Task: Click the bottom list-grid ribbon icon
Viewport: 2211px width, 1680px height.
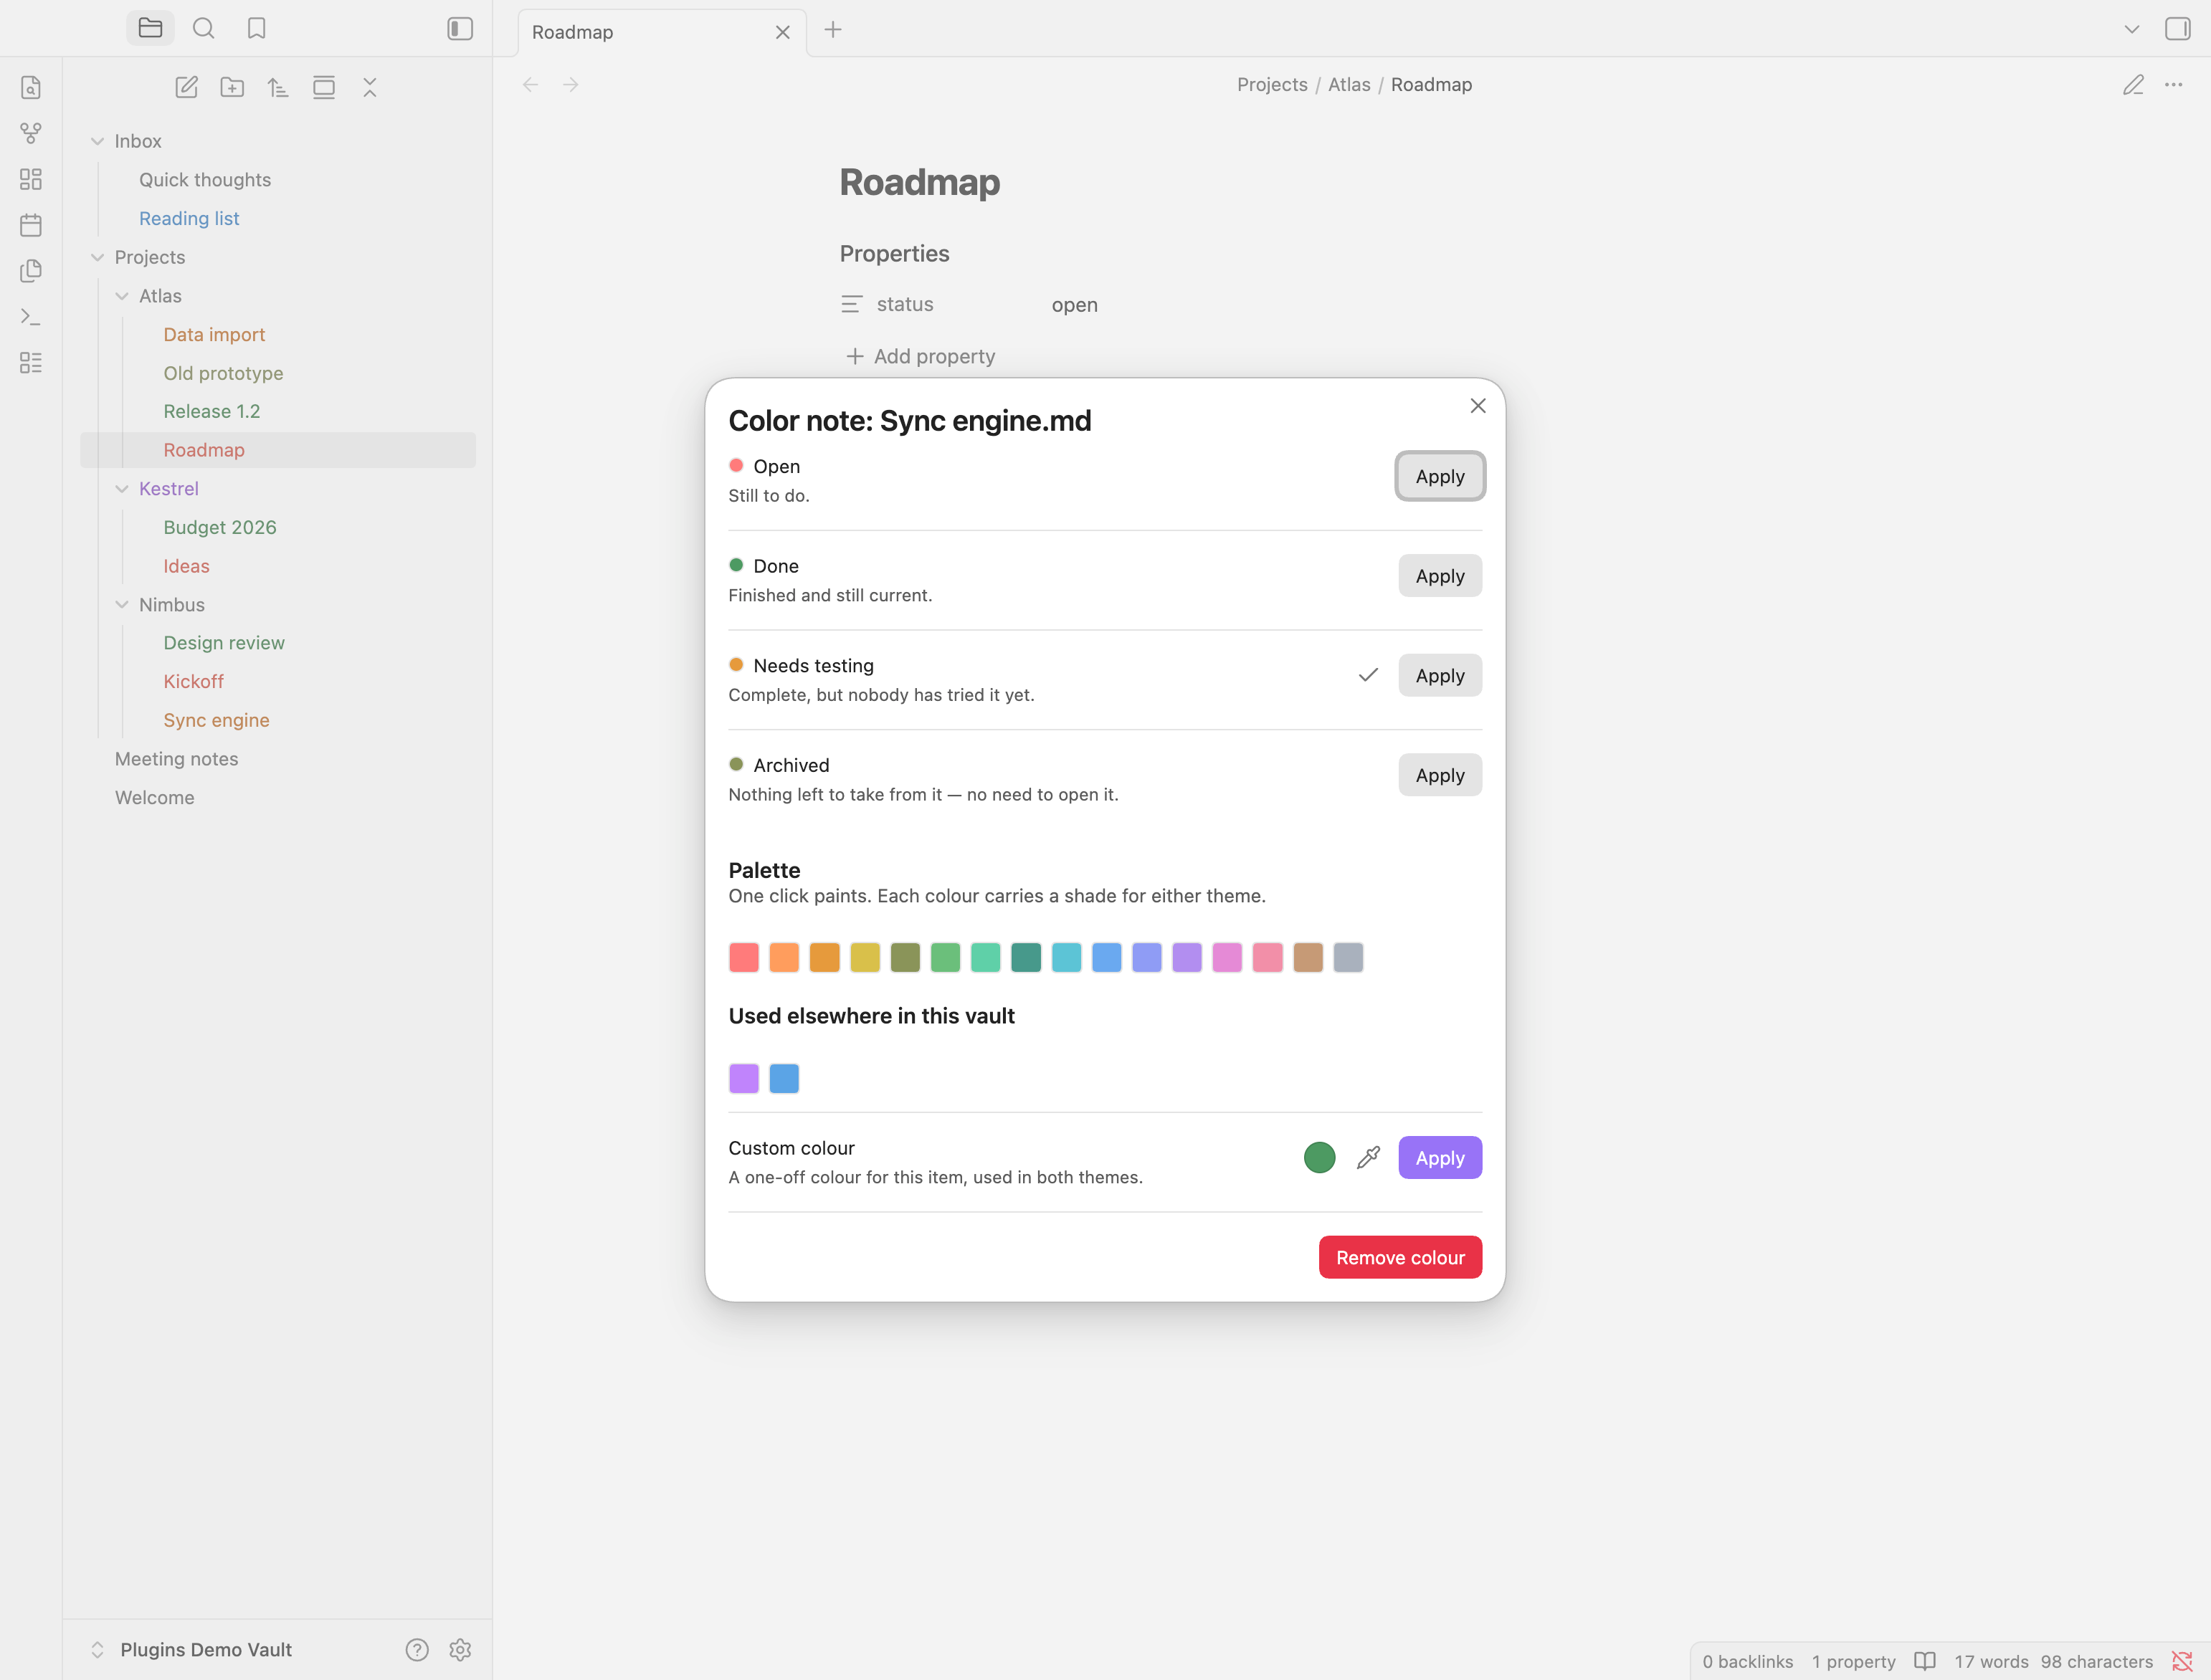Action: (x=31, y=363)
